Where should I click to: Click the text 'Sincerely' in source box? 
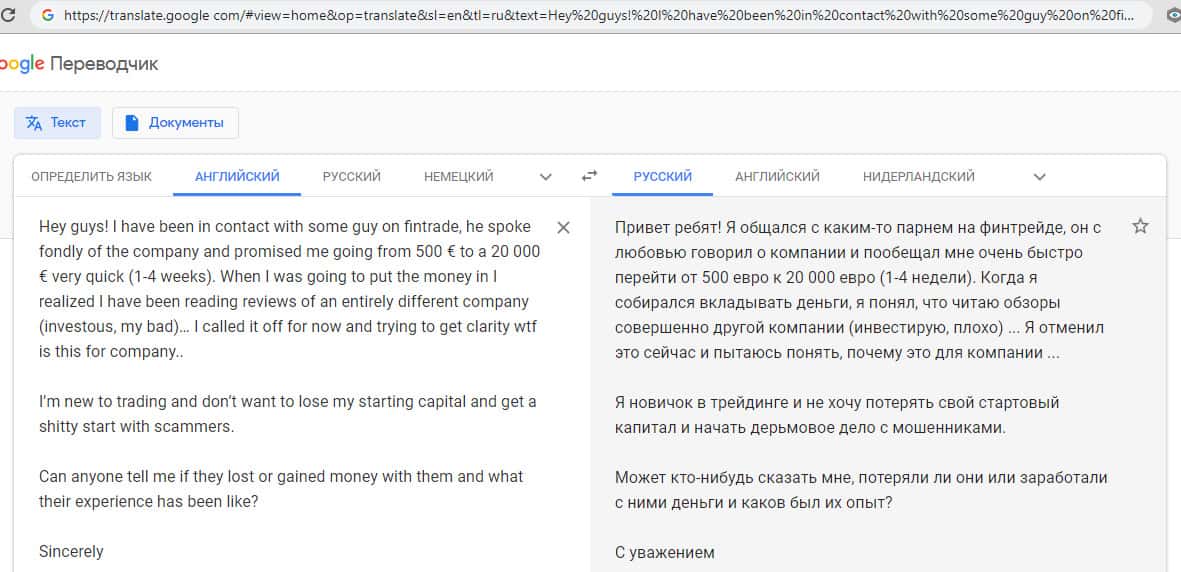(x=72, y=552)
